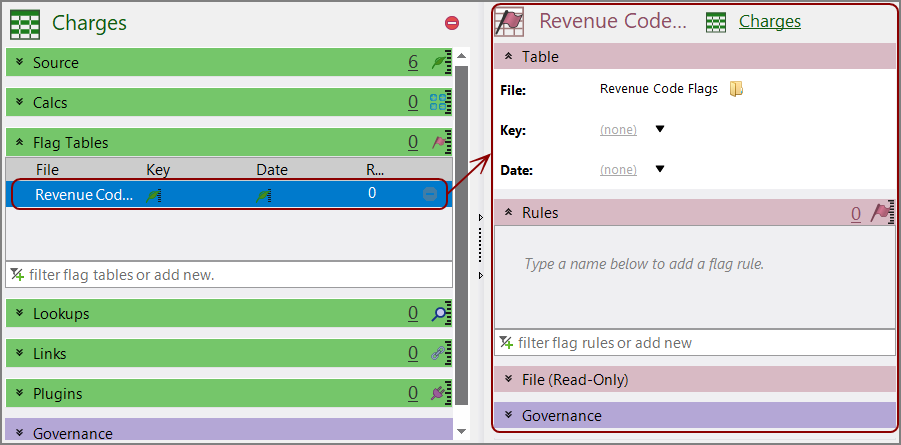901x445 pixels.
Task: Open Plugins count link
Action: 413,393
